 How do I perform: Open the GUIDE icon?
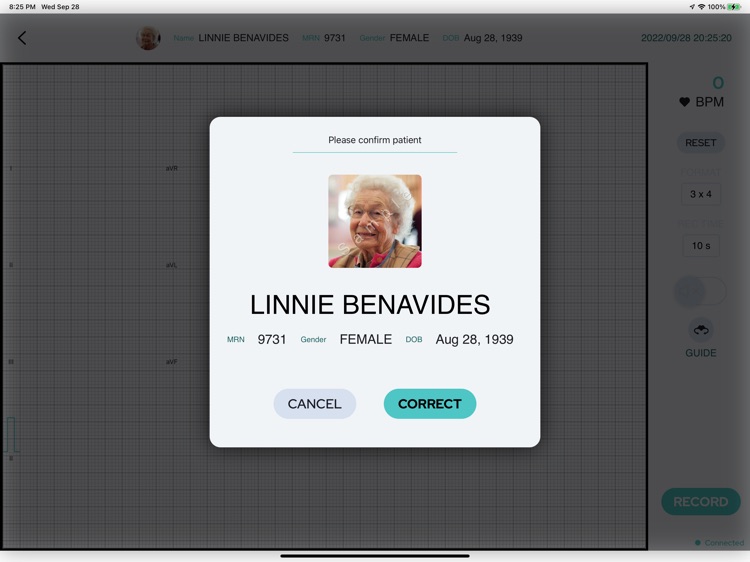coord(701,330)
